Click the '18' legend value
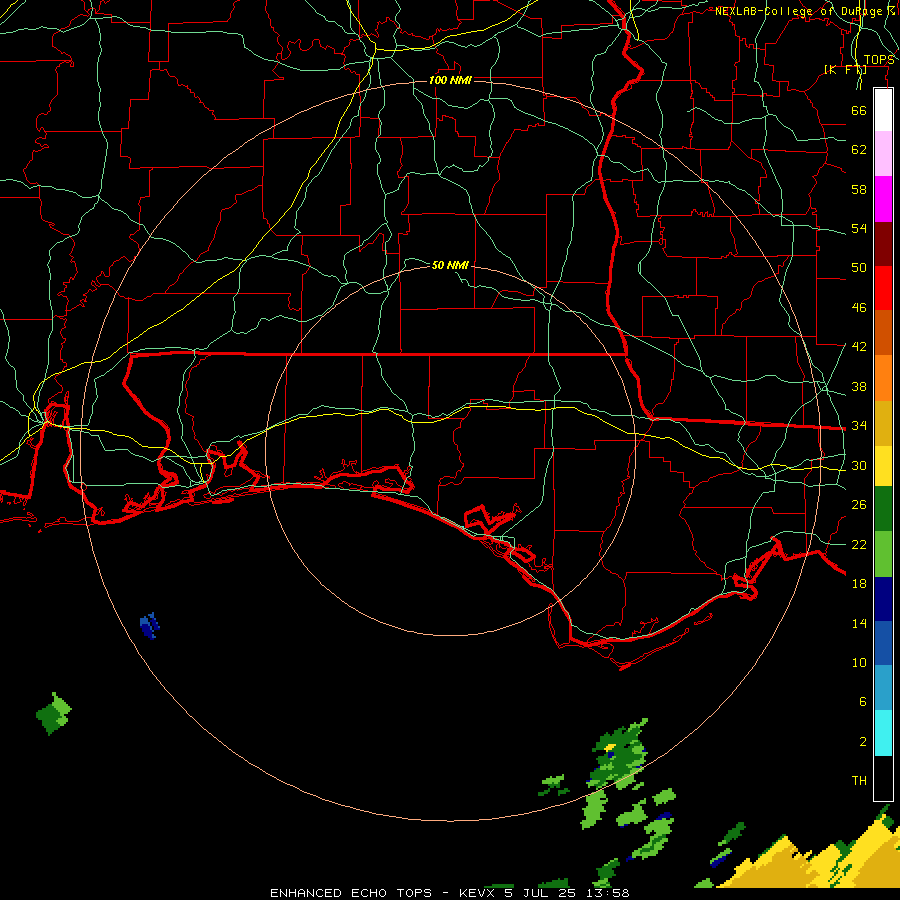This screenshot has height=900, width=900. pyautogui.click(x=859, y=584)
